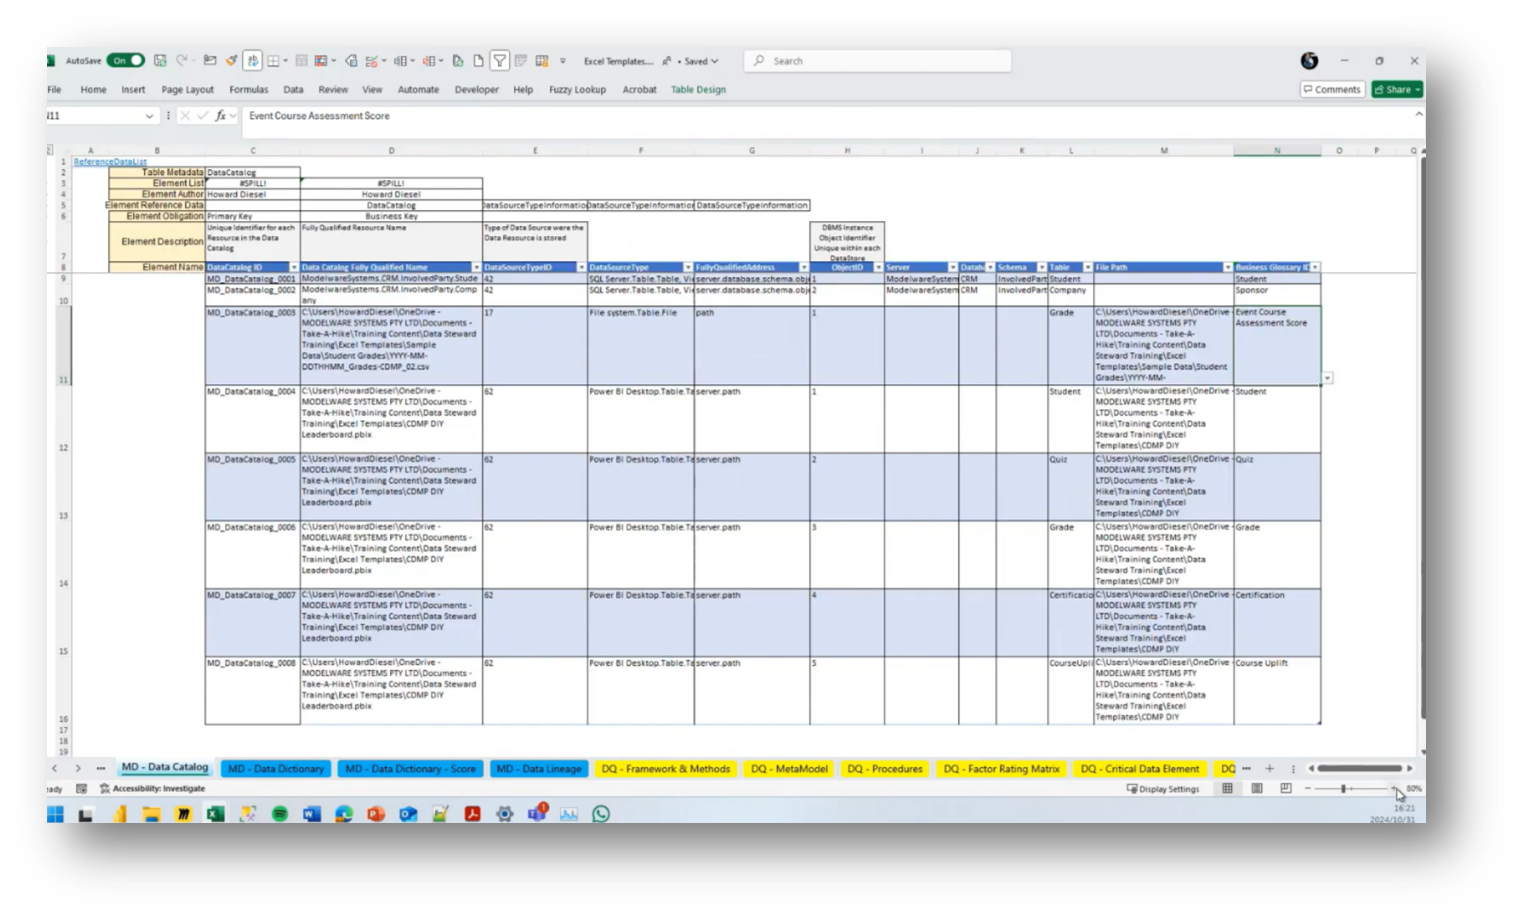
Task: Switch to DQ - Procedures sheet tab
Action: point(885,769)
